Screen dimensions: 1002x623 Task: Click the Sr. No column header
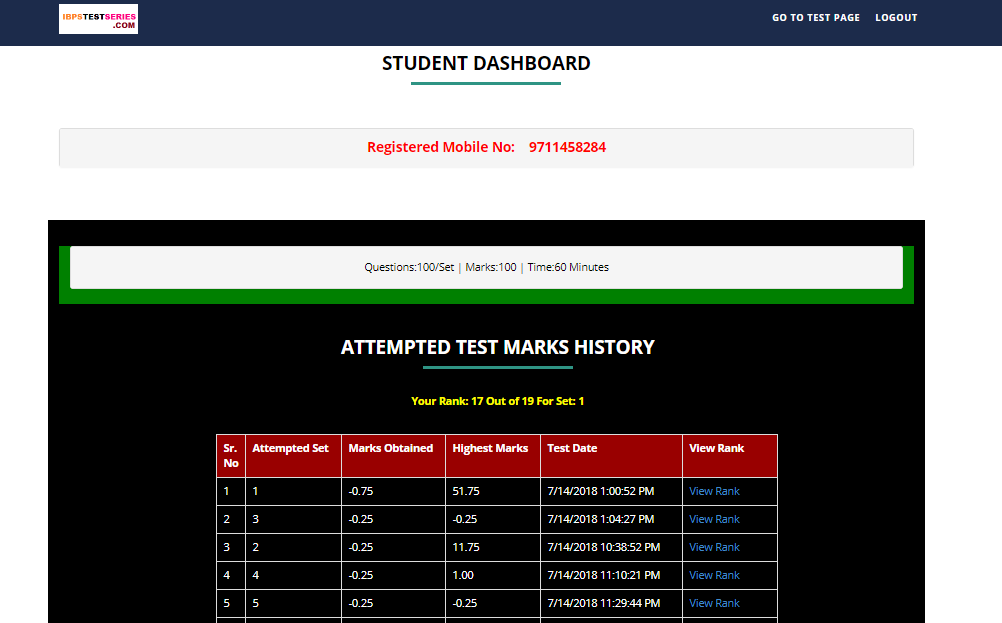point(231,456)
